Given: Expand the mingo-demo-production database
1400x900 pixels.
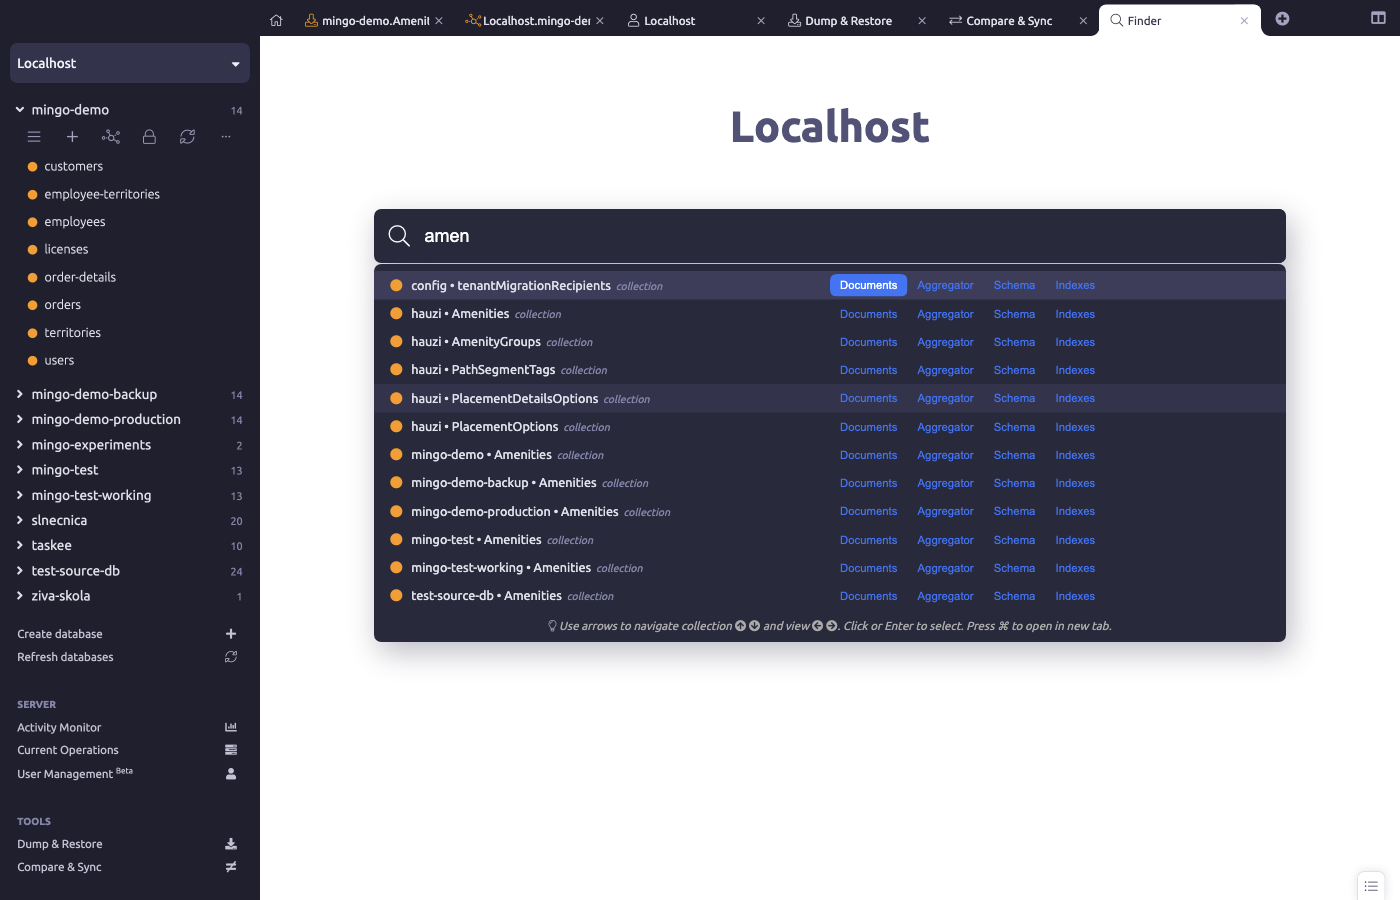Looking at the screenshot, I should tap(20, 420).
